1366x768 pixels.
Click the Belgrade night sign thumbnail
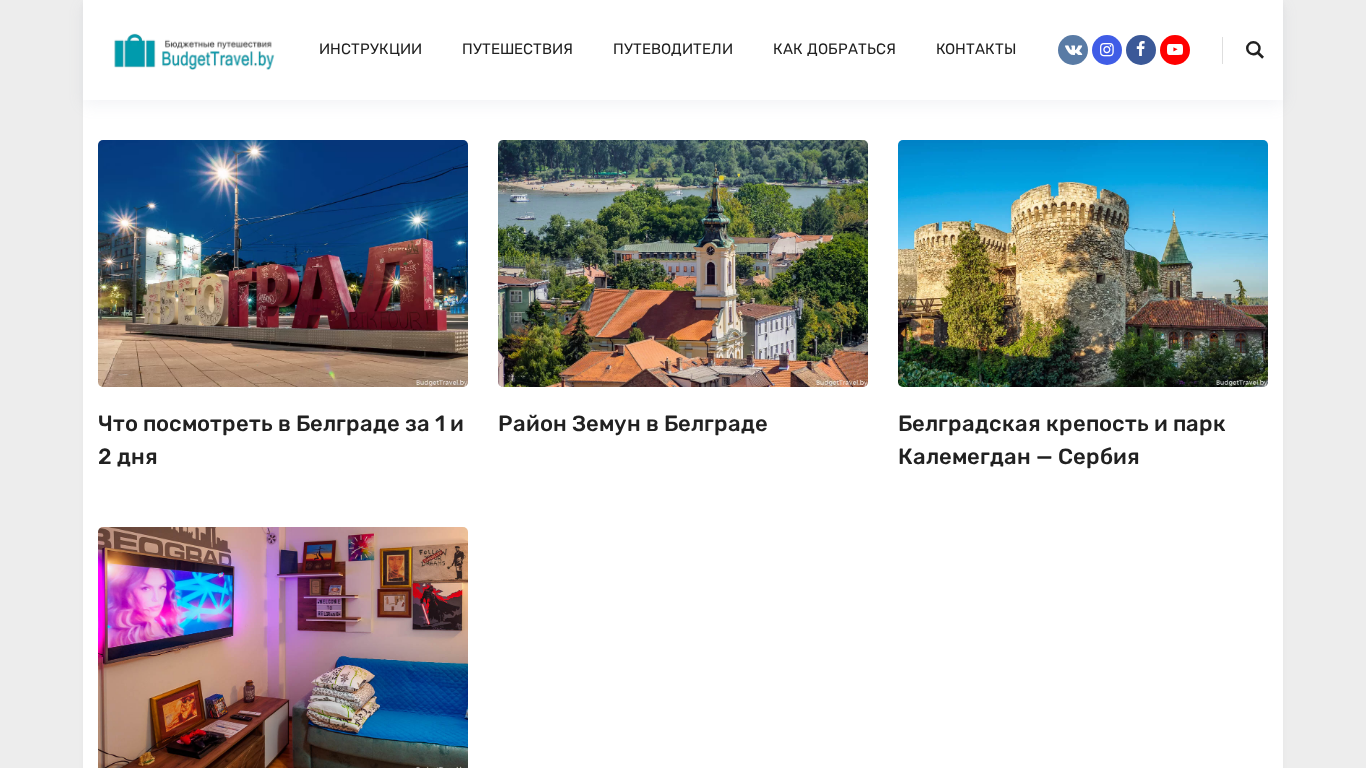point(283,263)
